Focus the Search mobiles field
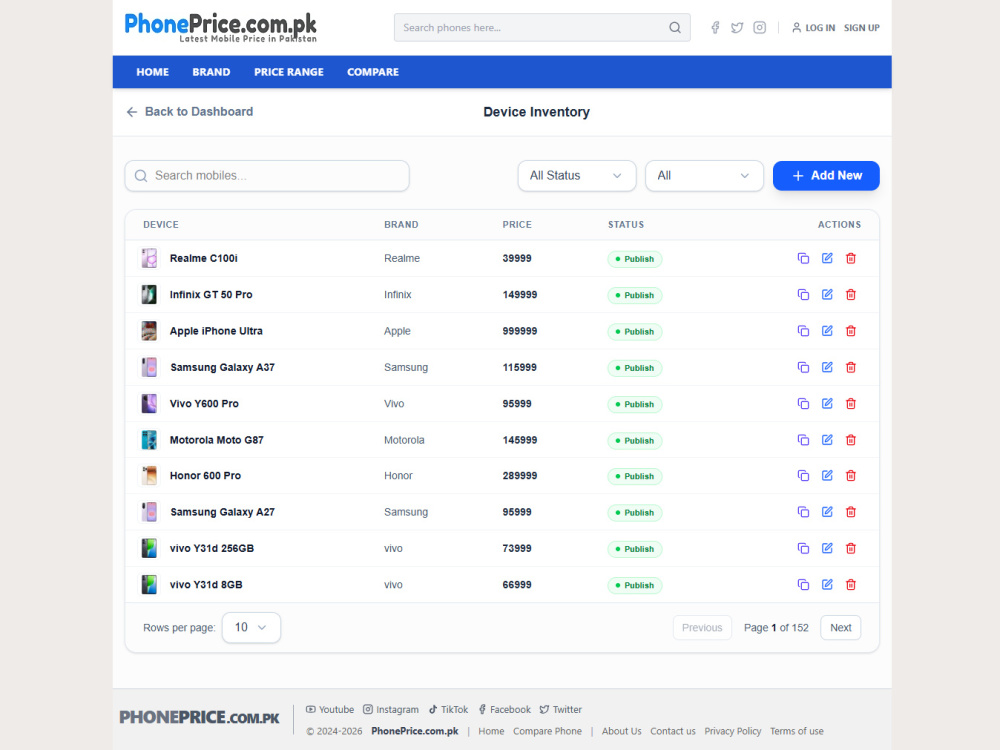 (267, 175)
